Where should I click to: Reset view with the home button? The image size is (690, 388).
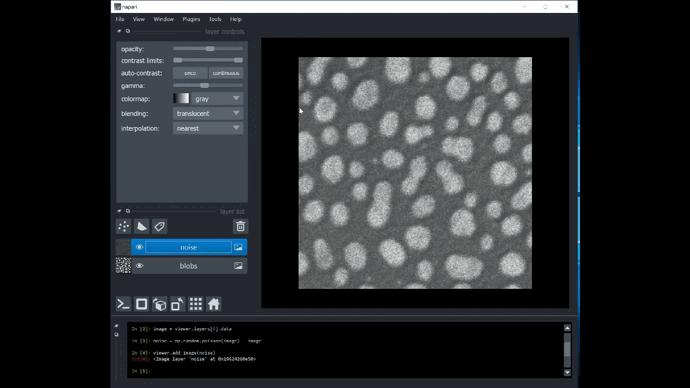pos(214,304)
